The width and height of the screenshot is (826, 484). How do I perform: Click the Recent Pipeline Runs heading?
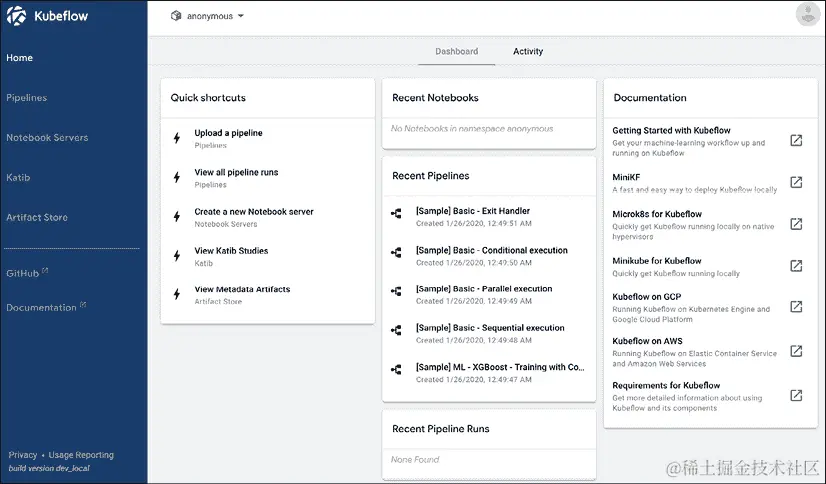[x=440, y=429]
